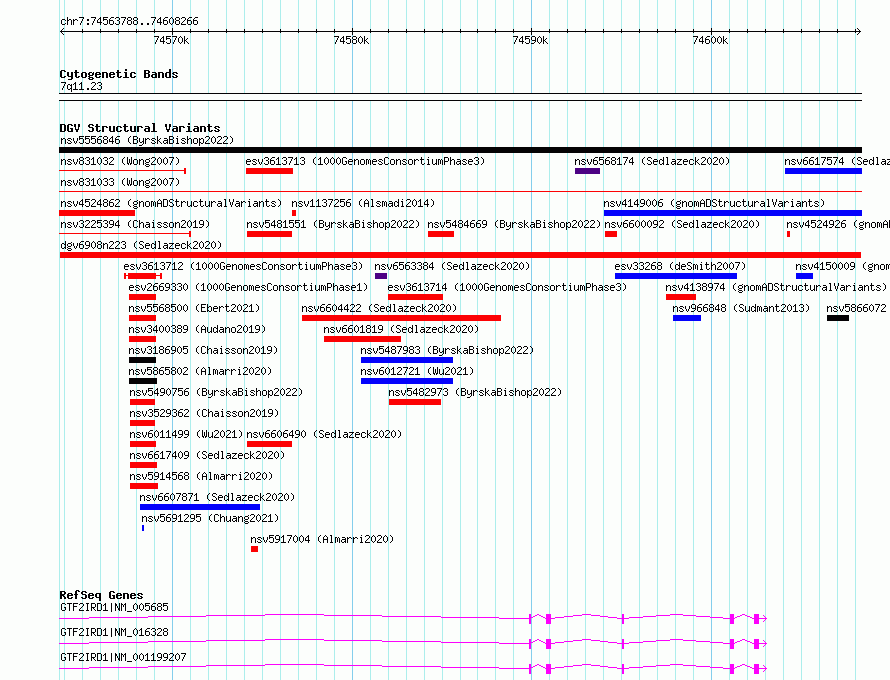Click nsv3186905 (Chaisson2019) label
The image size is (890, 680).
click(x=203, y=350)
